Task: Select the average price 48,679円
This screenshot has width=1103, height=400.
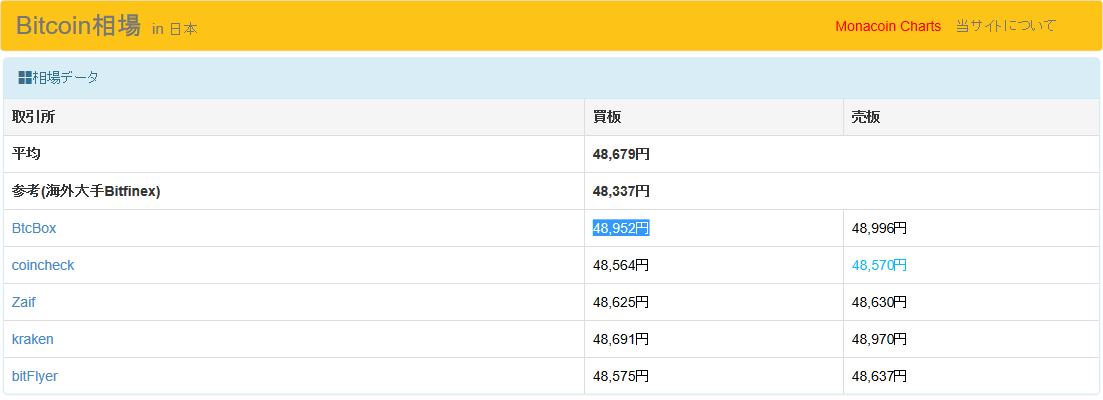Action: 621,154
